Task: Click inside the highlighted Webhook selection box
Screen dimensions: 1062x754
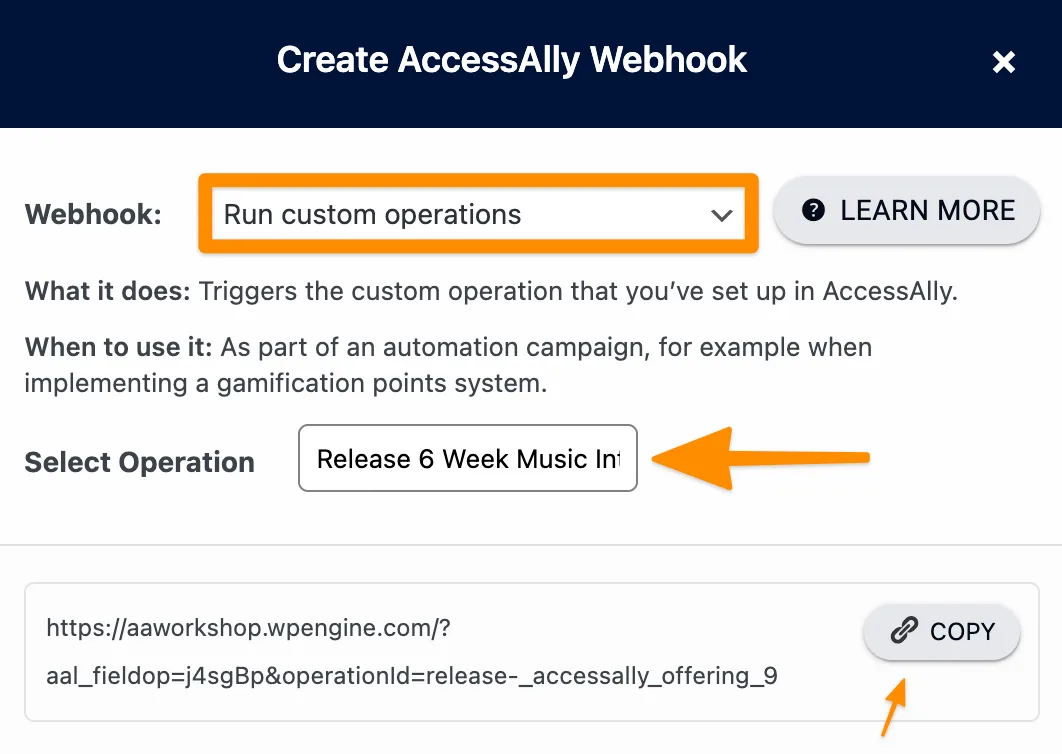Action: pyautogui.click(x=478, y=213)
